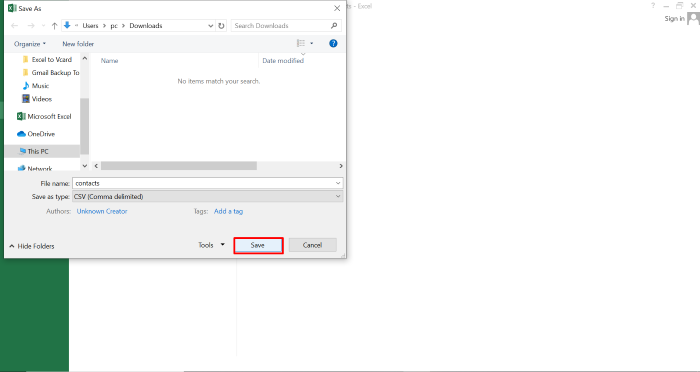Screen dimensions: 700x372
Task: Close the Save As dialog
Action: pos(337,8)
